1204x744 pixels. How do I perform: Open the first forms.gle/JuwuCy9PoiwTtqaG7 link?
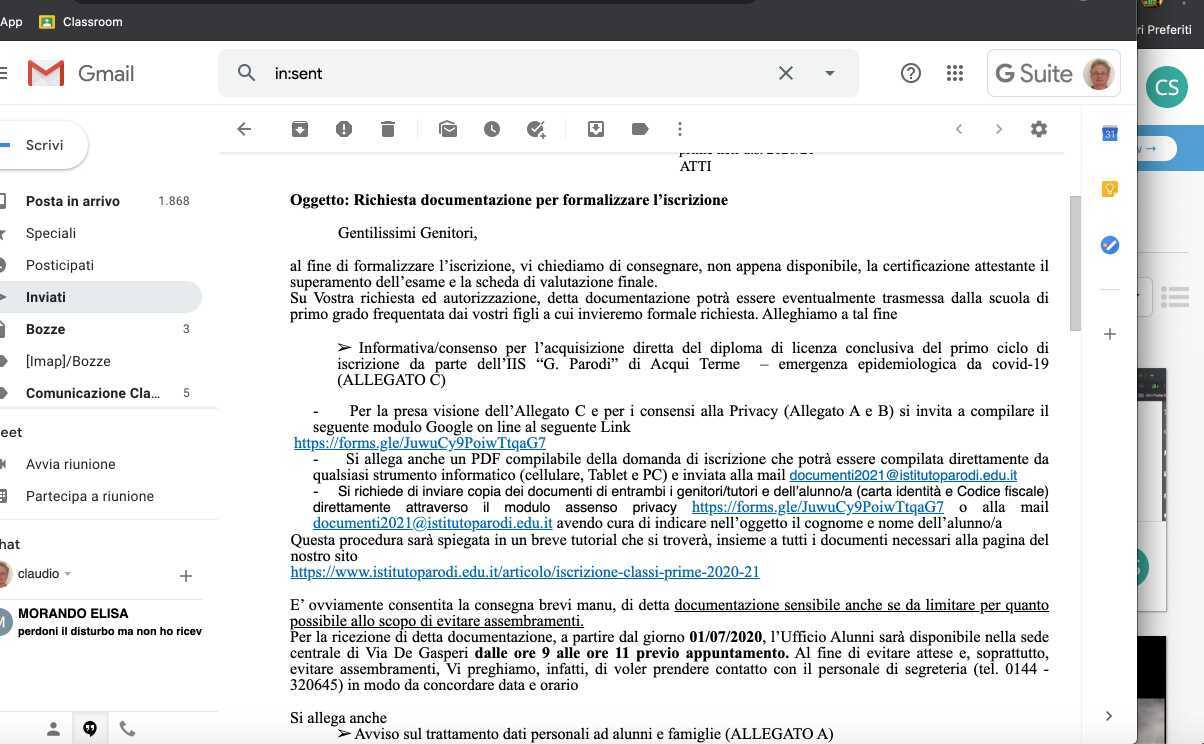[x=420, y=443]
